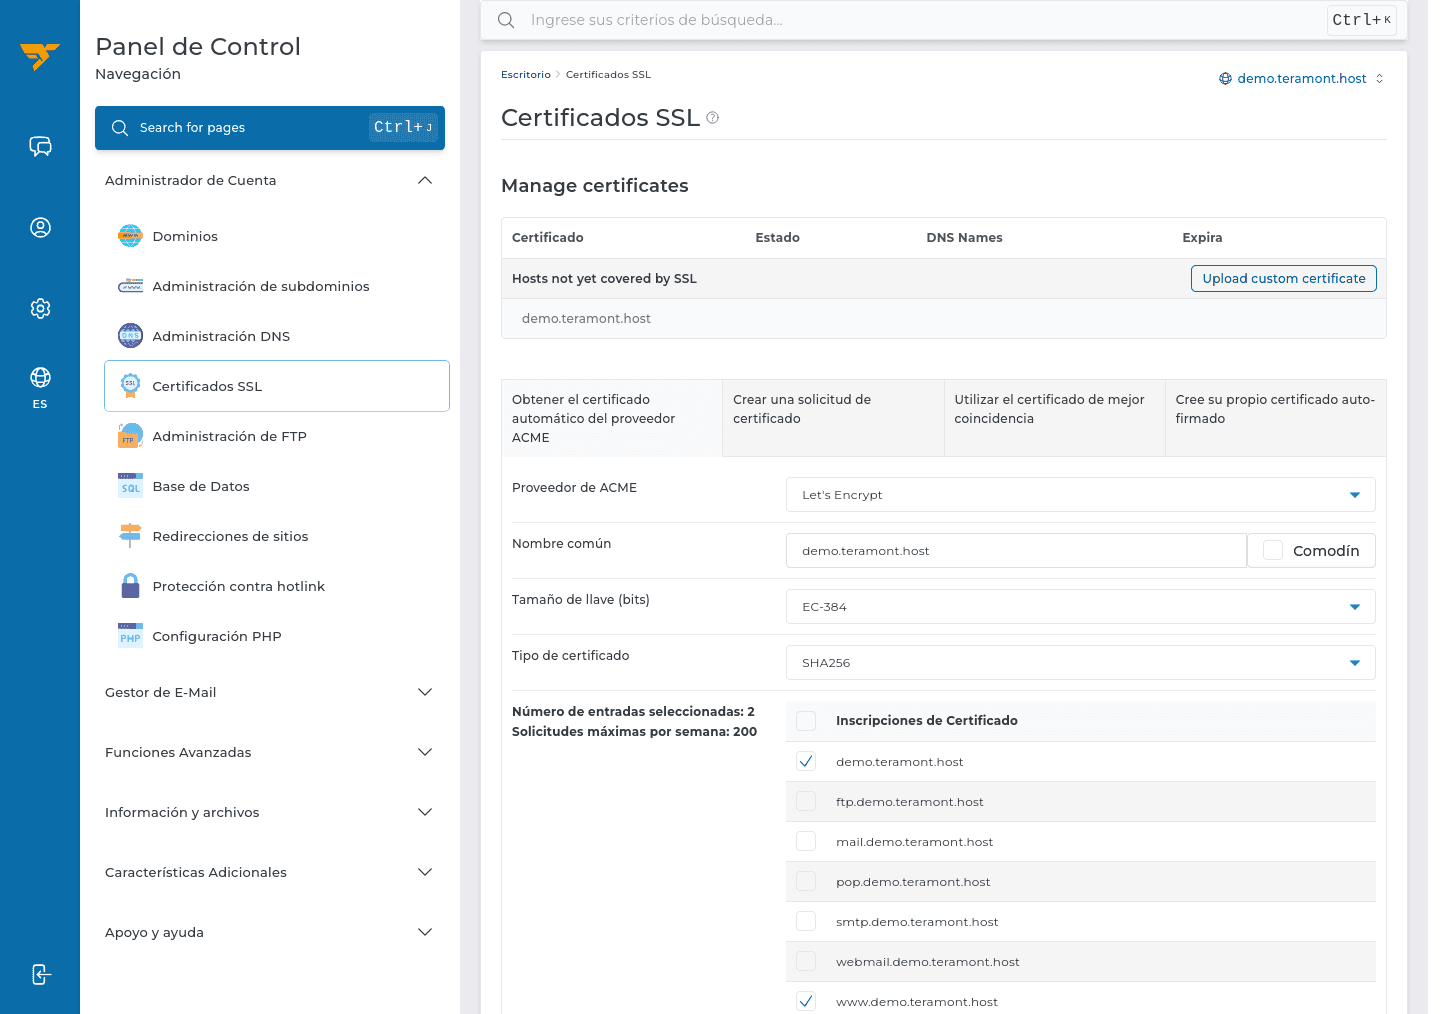
Task: Select Cree su propio certificado auto-firmado tab
Action: pos(1276,418)
